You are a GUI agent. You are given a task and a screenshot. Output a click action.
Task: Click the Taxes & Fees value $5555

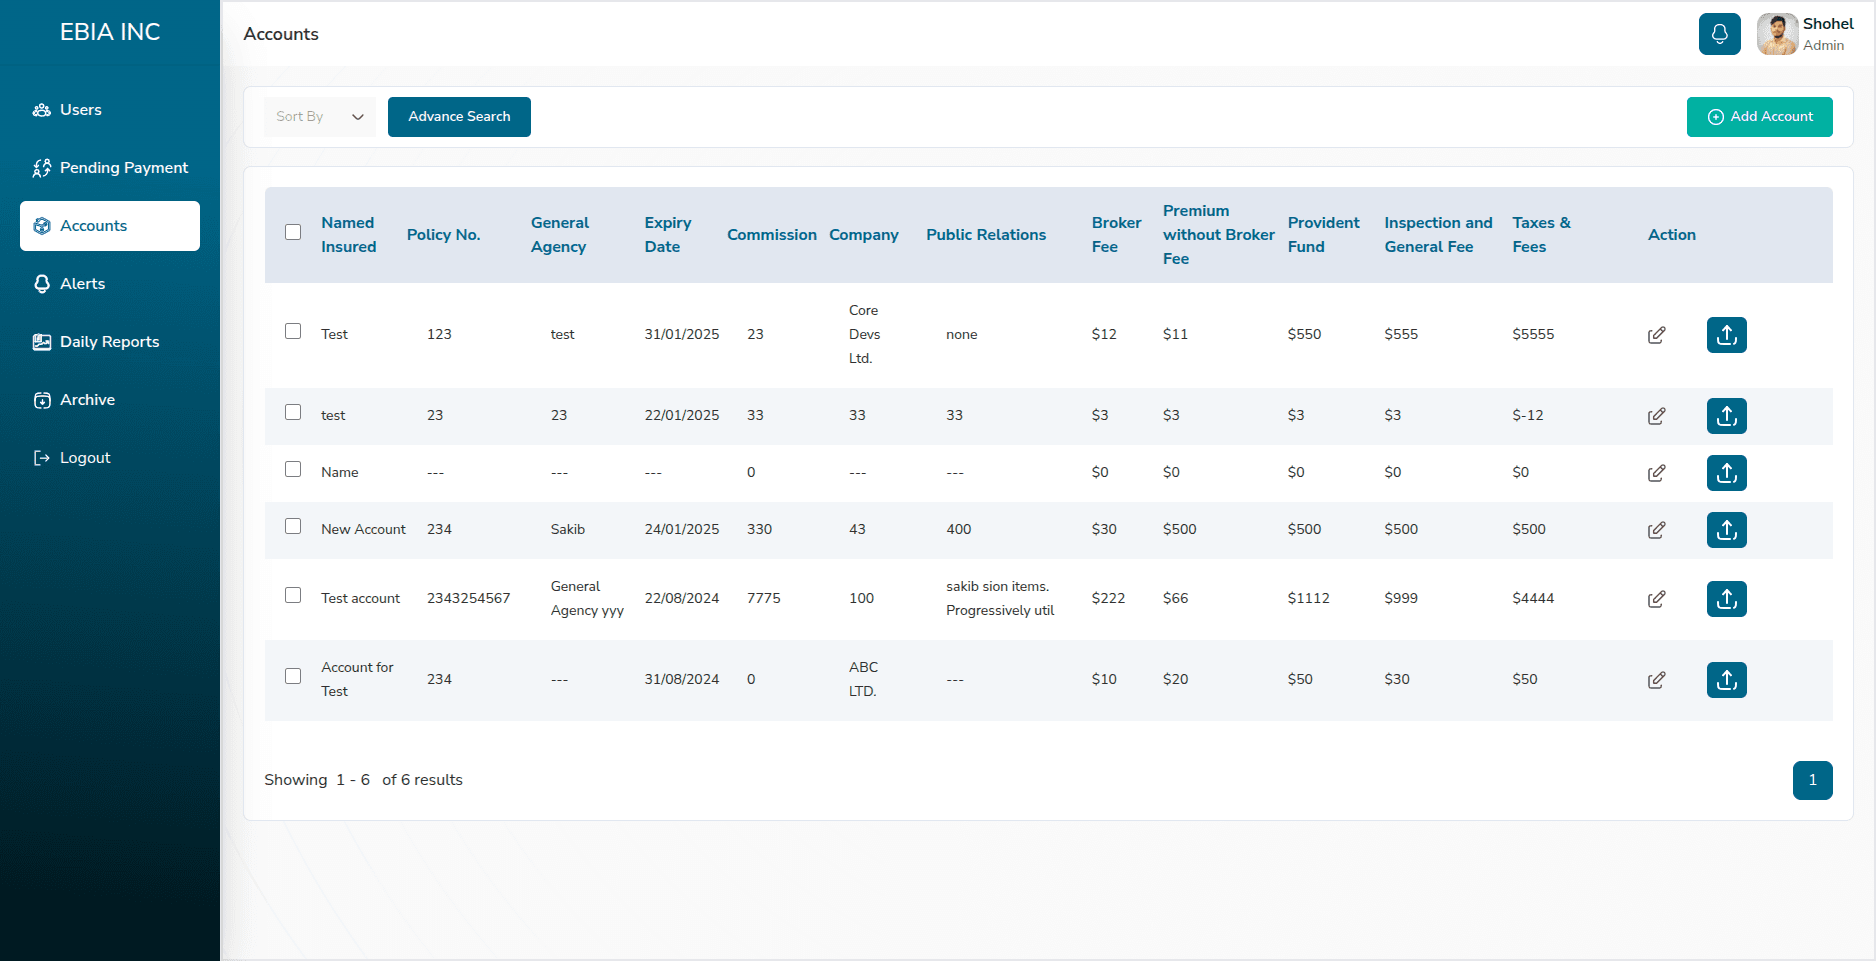pos(1533,335)
